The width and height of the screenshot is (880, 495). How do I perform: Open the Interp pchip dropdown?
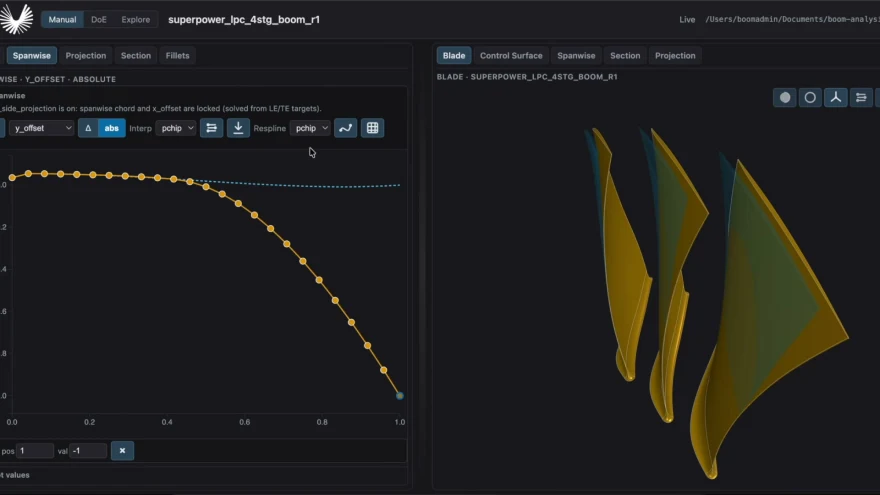(176, 128)
